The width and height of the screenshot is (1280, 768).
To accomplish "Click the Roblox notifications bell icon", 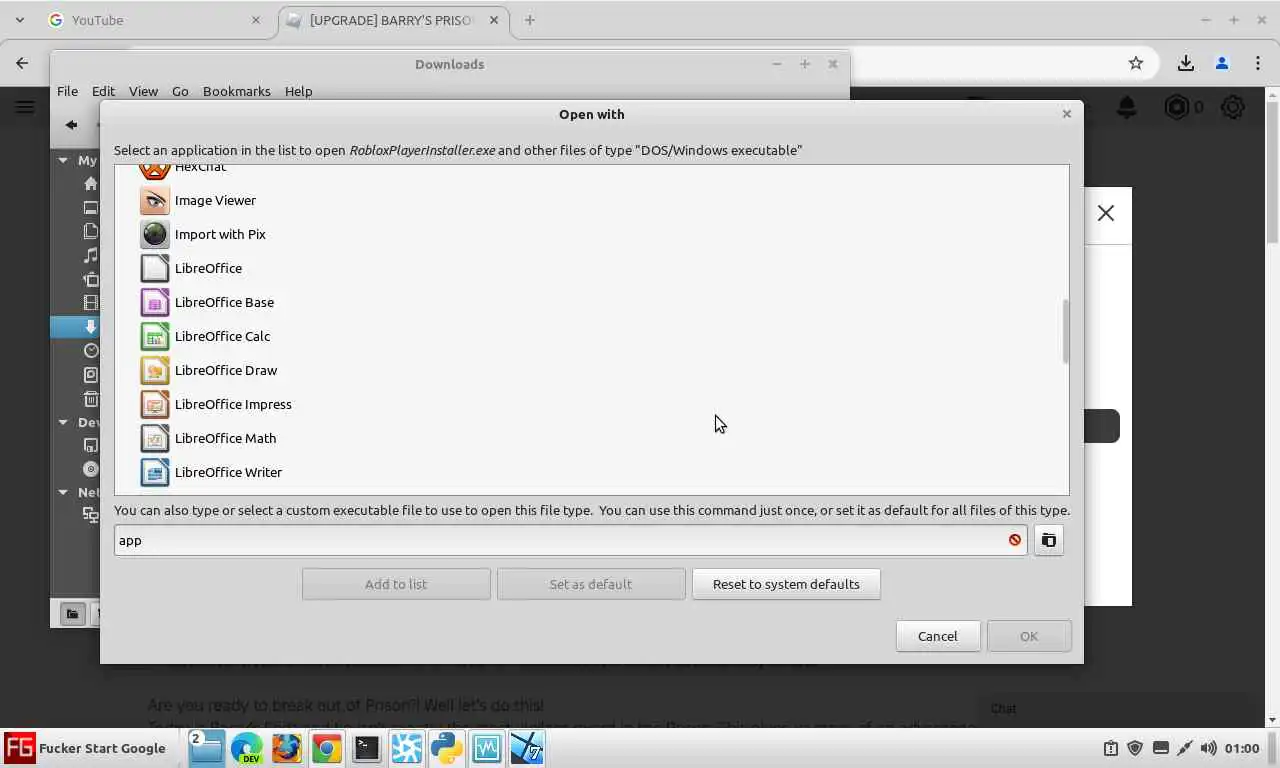I will click(1127, 107).
